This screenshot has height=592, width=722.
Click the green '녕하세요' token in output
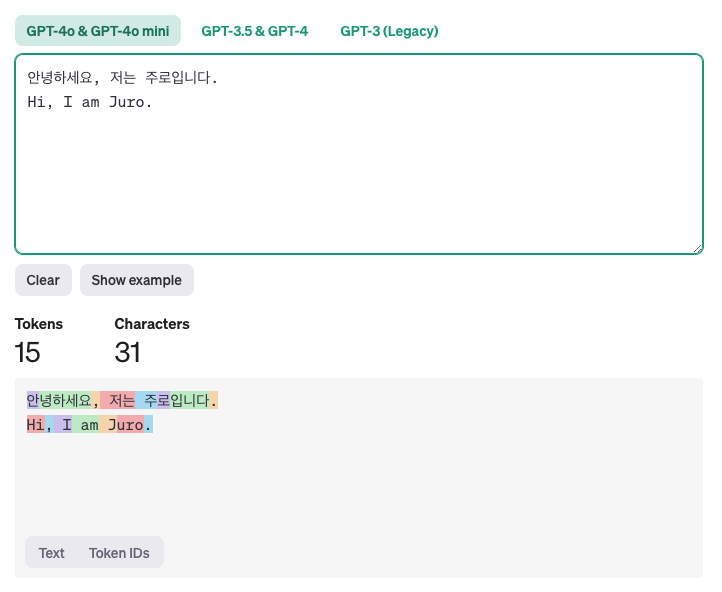(x=65, y=400)
